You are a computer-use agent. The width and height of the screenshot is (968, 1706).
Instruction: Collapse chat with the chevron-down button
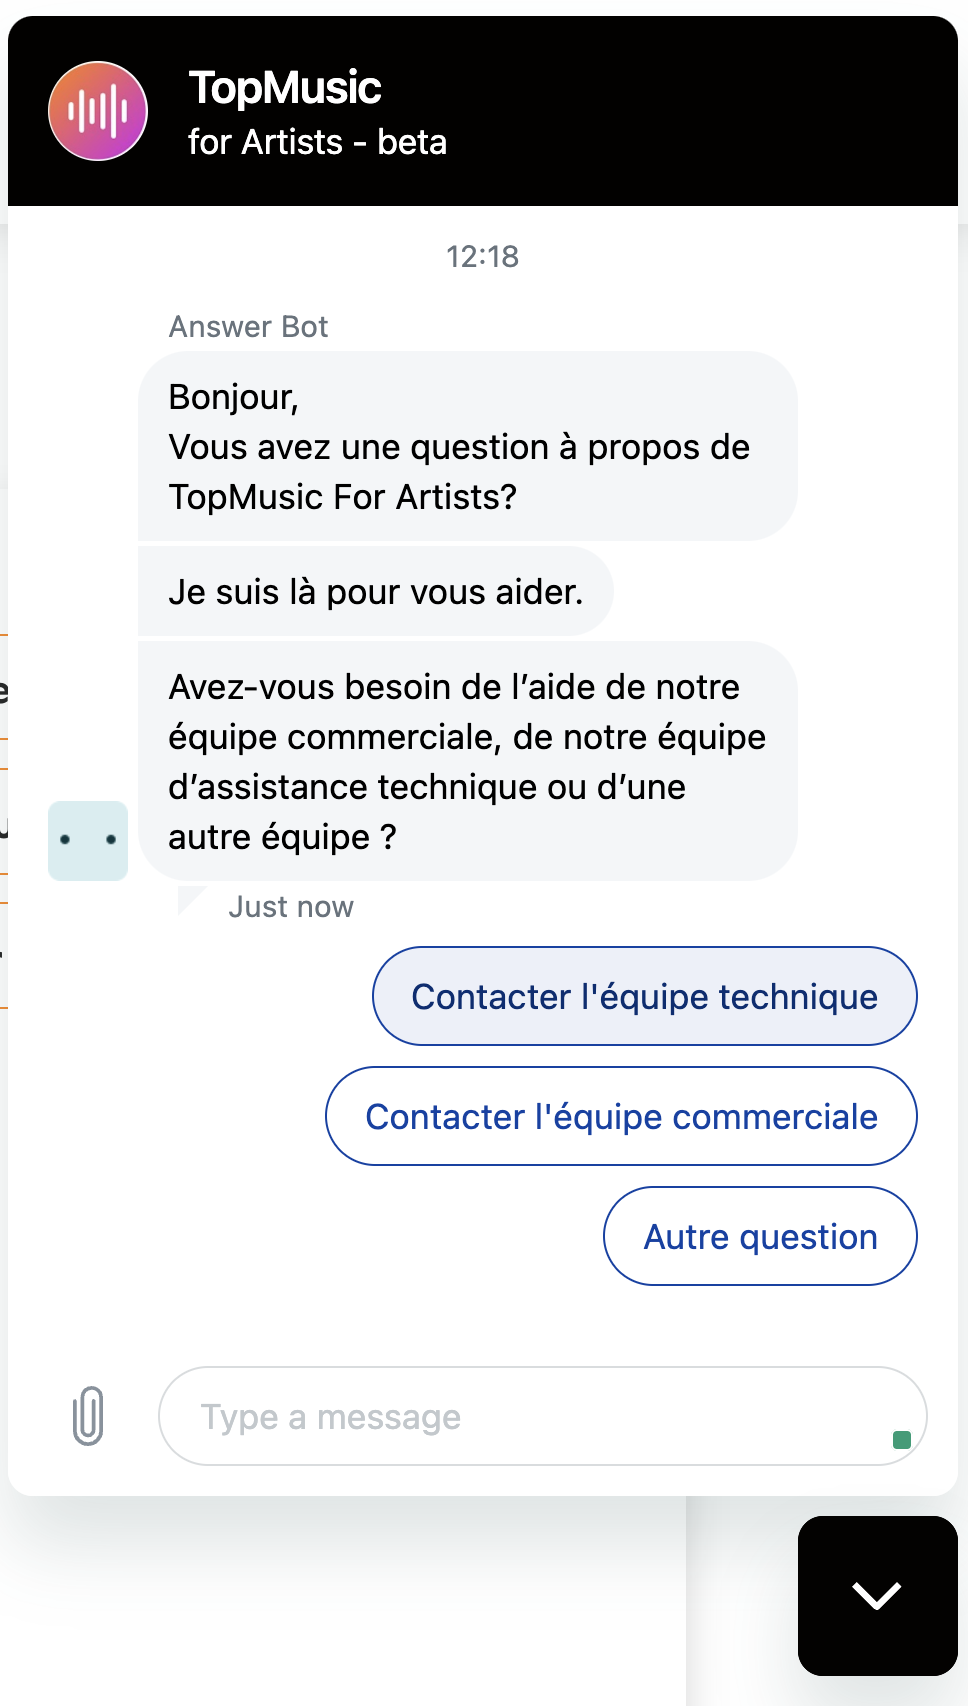(877, 1595)
